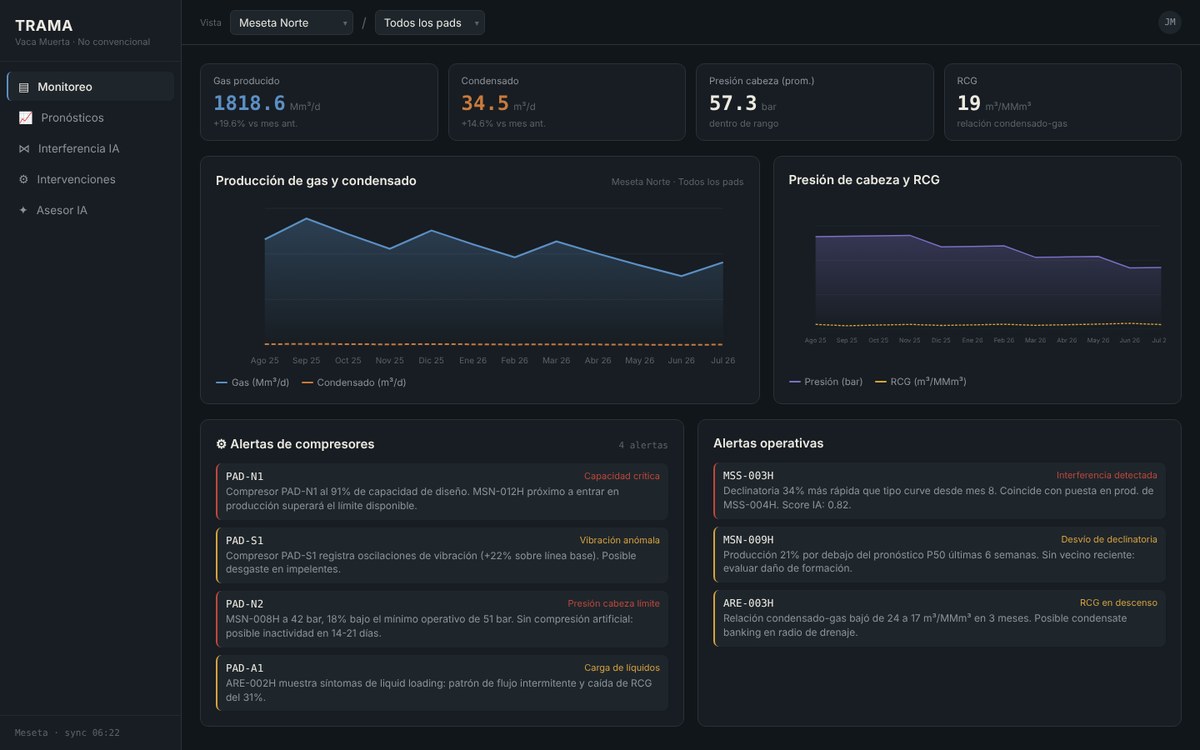Open the PAD-N2 presión cabeza límite alert

pos(441,619)
